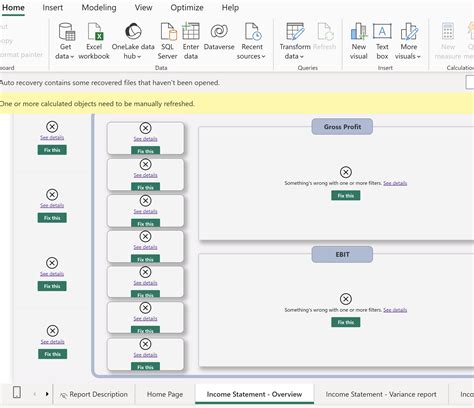Switch to the Modeling ribbon tab
Viewport: 474px width, 408px height.
tap(99, 8)
